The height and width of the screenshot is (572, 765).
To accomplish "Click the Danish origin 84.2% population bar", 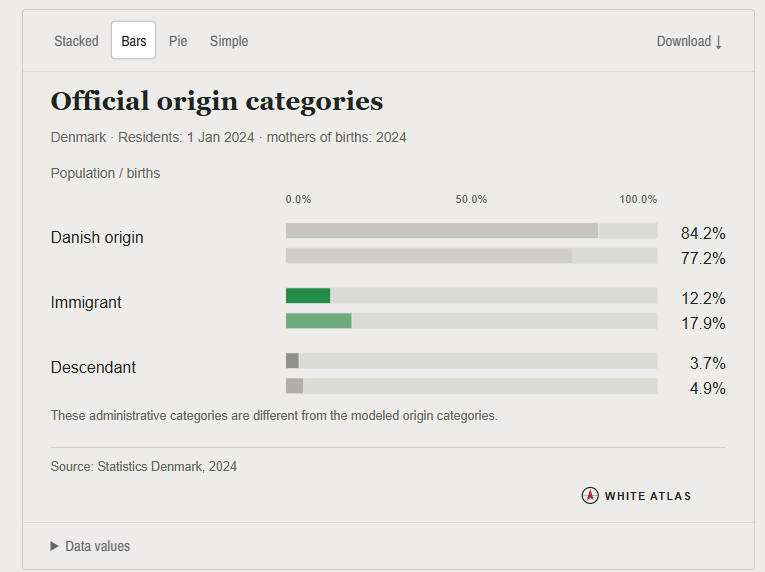I will (x=442, y=231).
